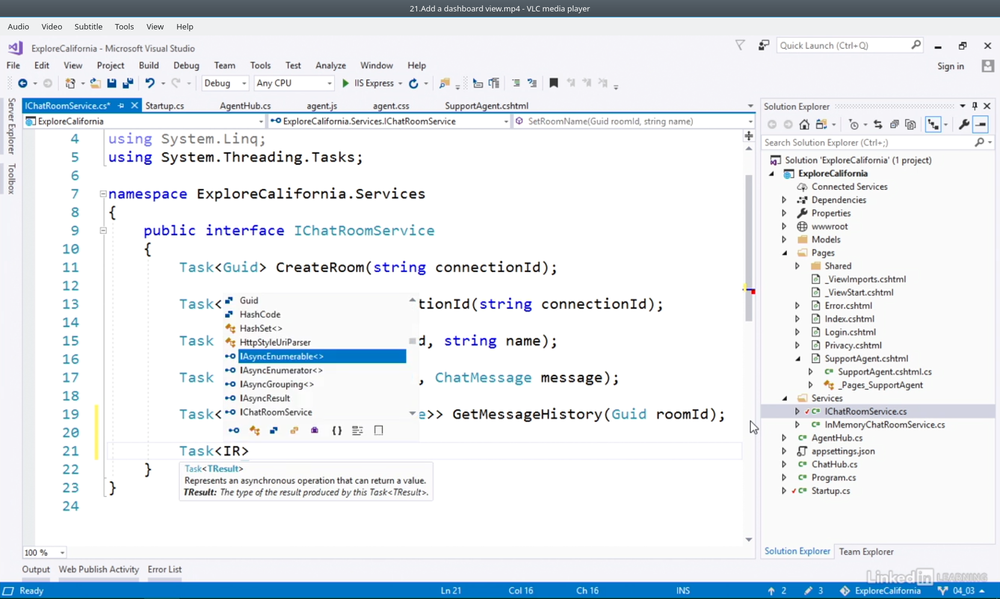Click the editor vertical scrollbar thumb
The image size is (1000, 599).
pos(749,248)
